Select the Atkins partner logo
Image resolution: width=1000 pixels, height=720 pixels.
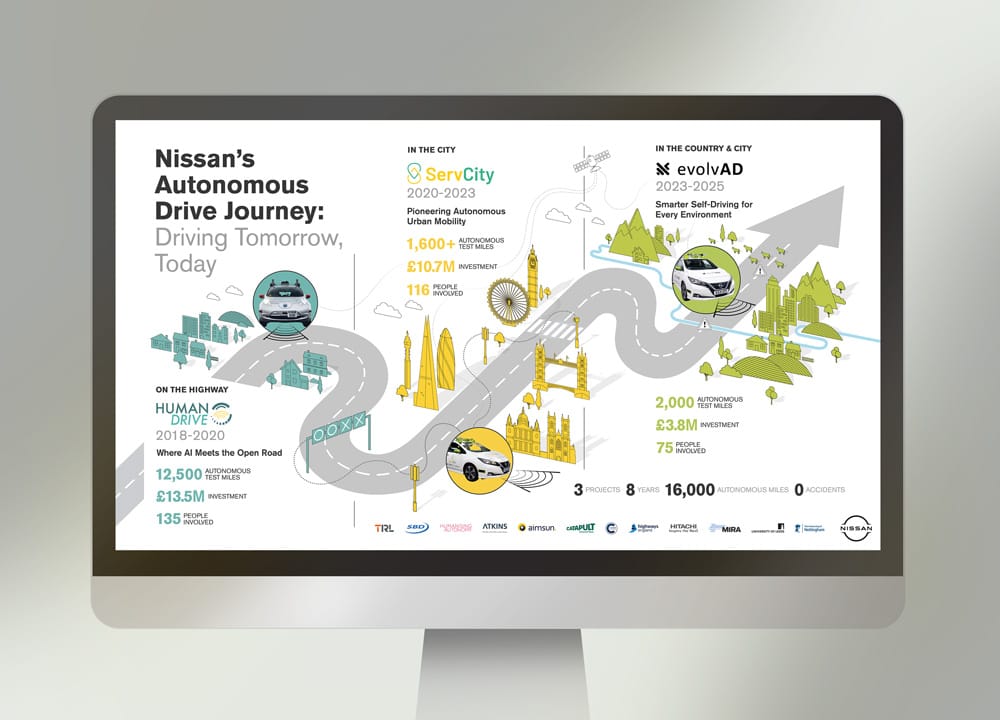[x=495, y=526]
